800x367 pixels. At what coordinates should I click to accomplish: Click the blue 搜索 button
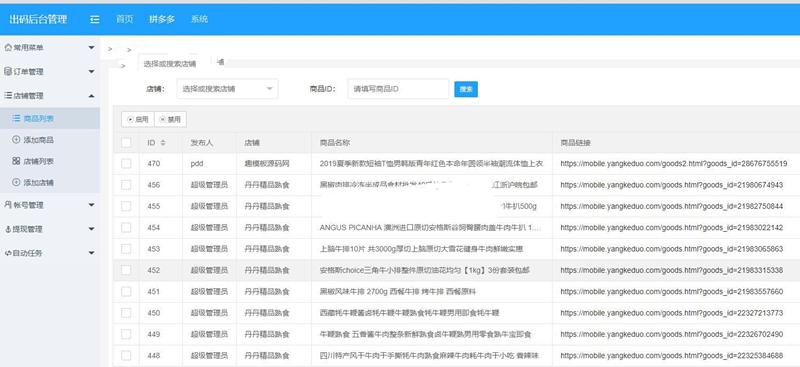[466, 89]
